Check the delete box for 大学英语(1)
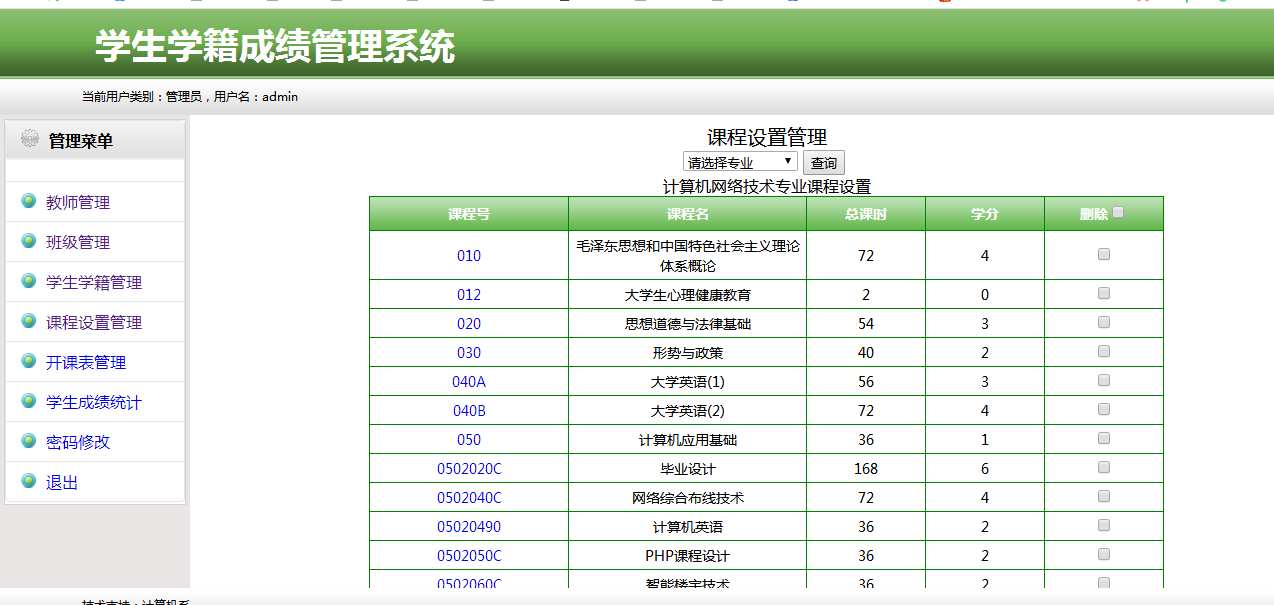Screen dimensions: 1274x605 (1104, 380)
